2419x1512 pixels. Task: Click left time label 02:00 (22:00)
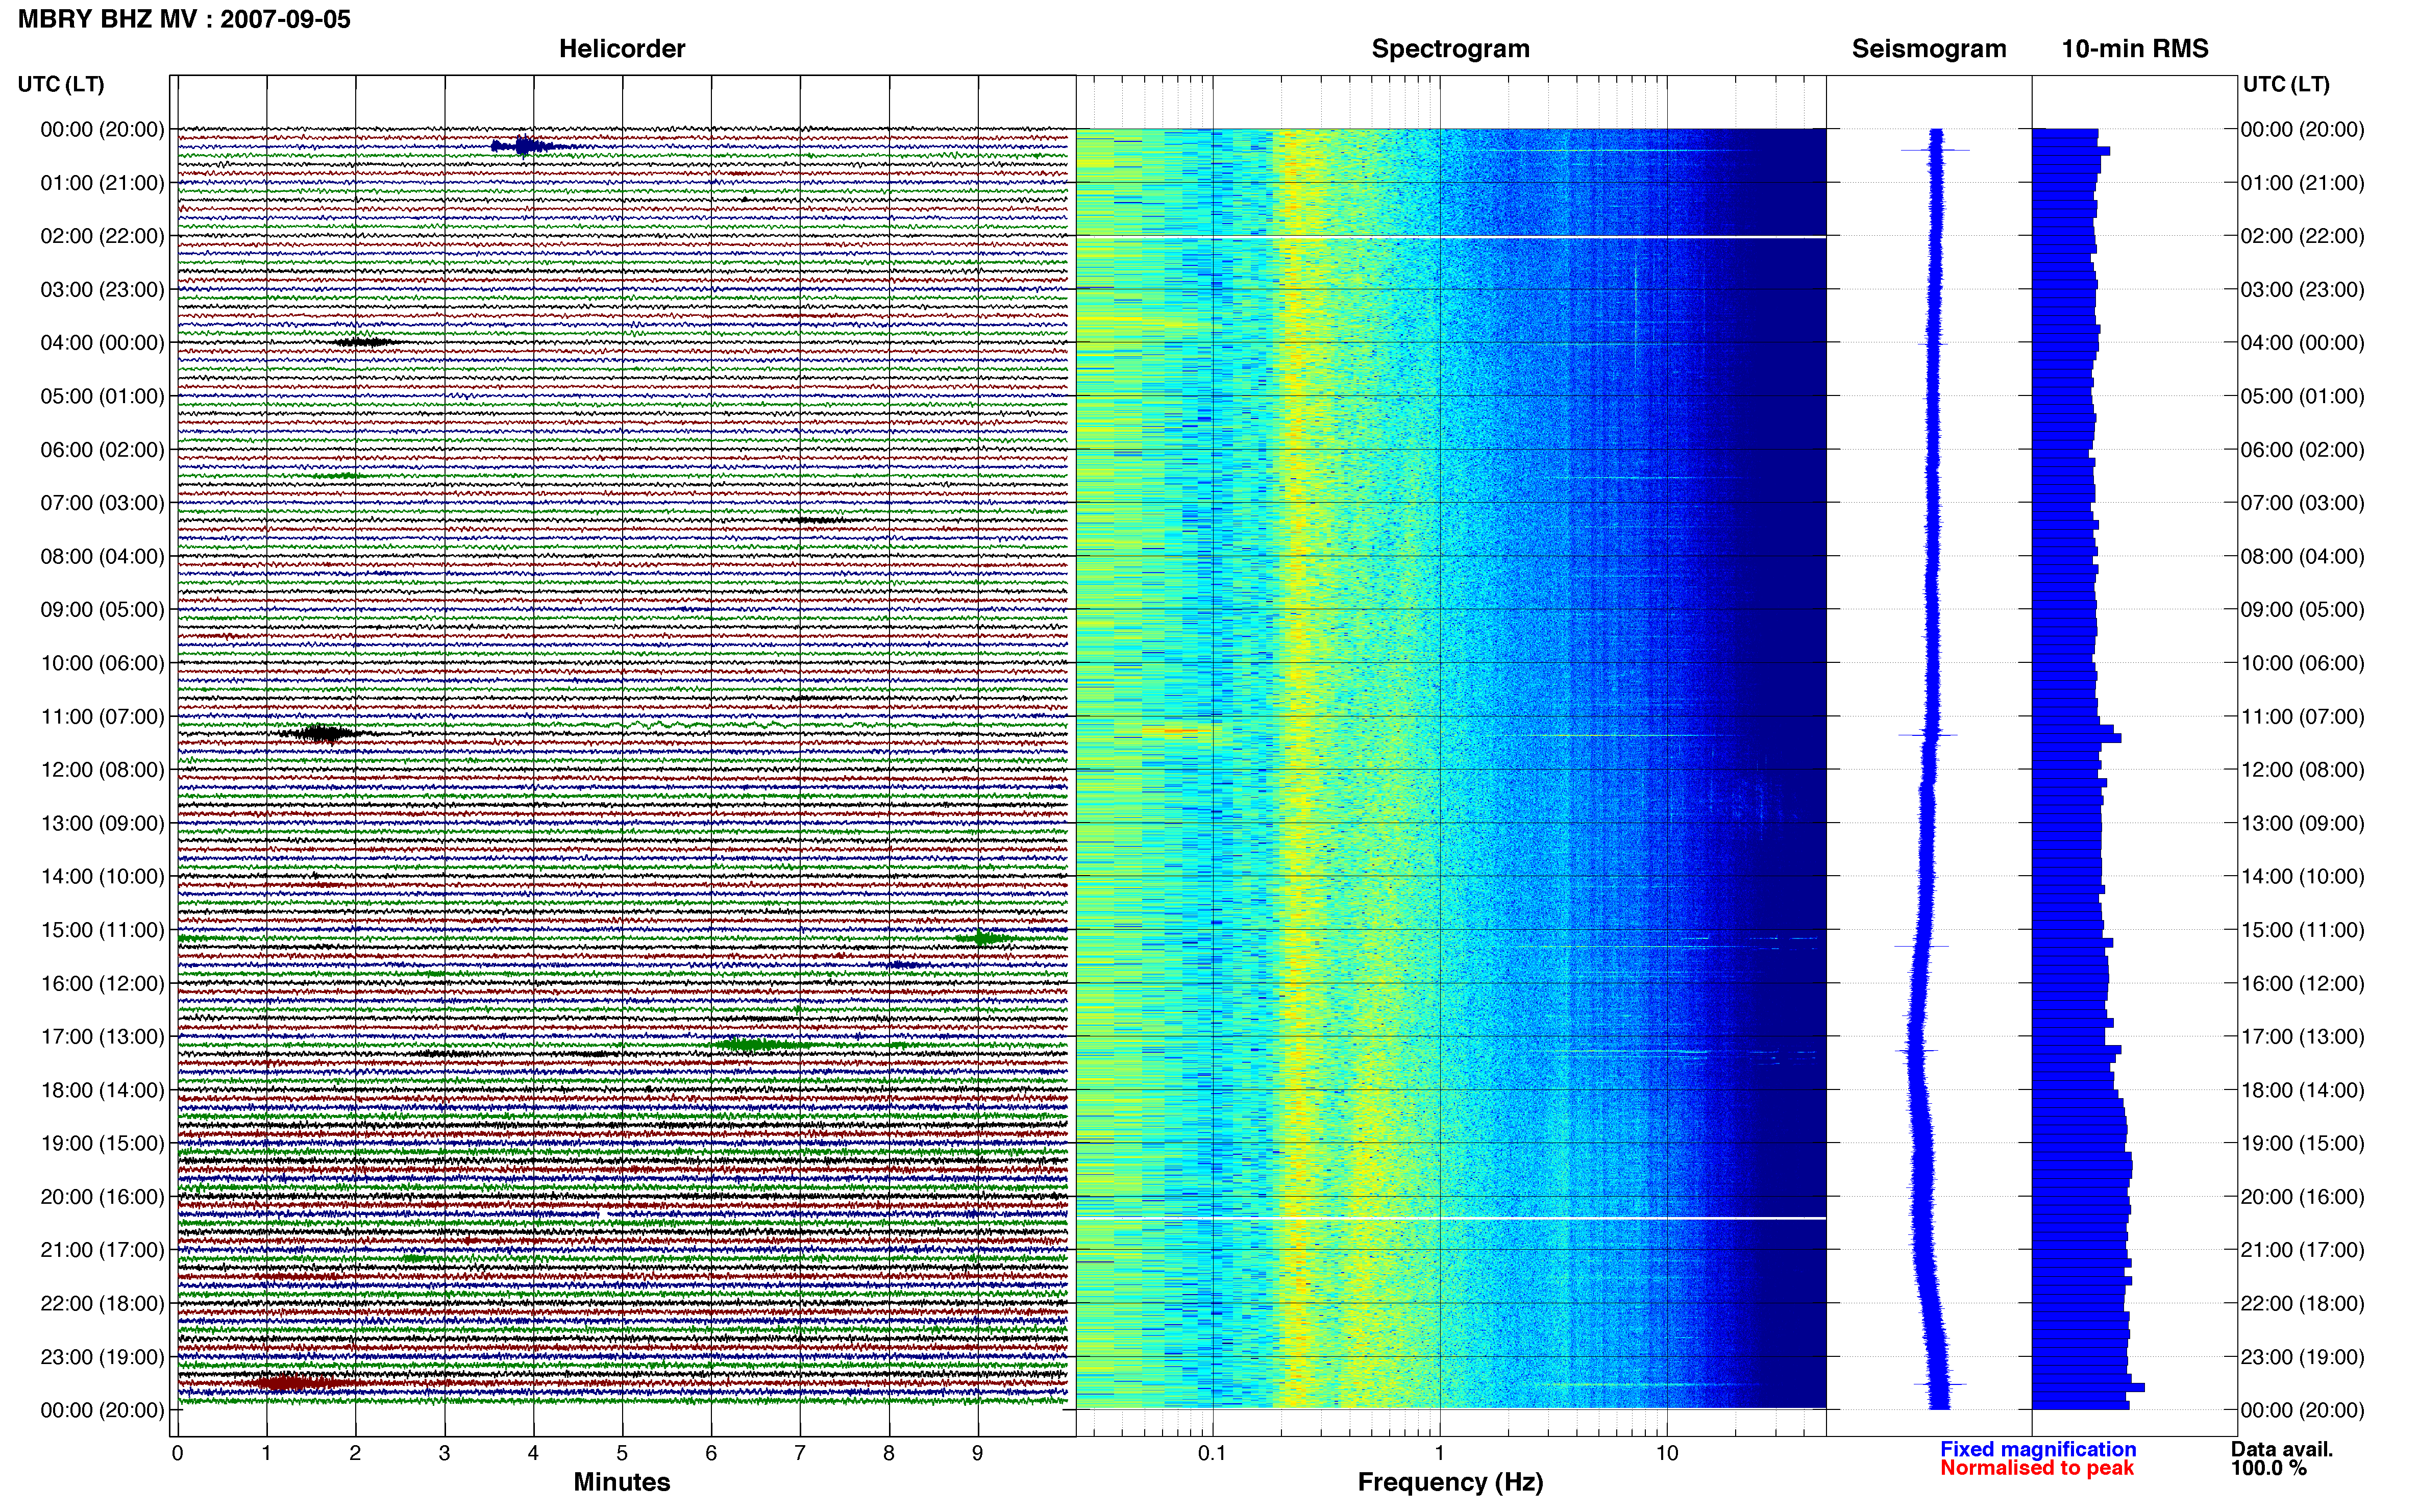pyautogui.click(x=102, y=236)
